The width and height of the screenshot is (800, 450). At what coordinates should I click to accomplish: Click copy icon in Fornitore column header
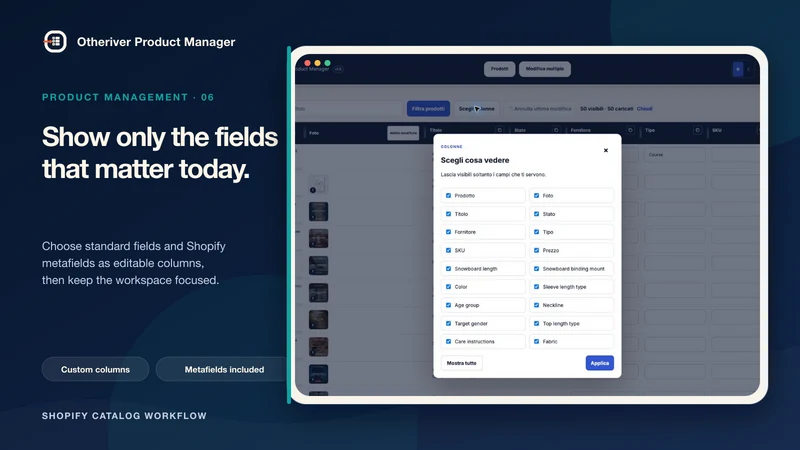click(x=630, y=130)
